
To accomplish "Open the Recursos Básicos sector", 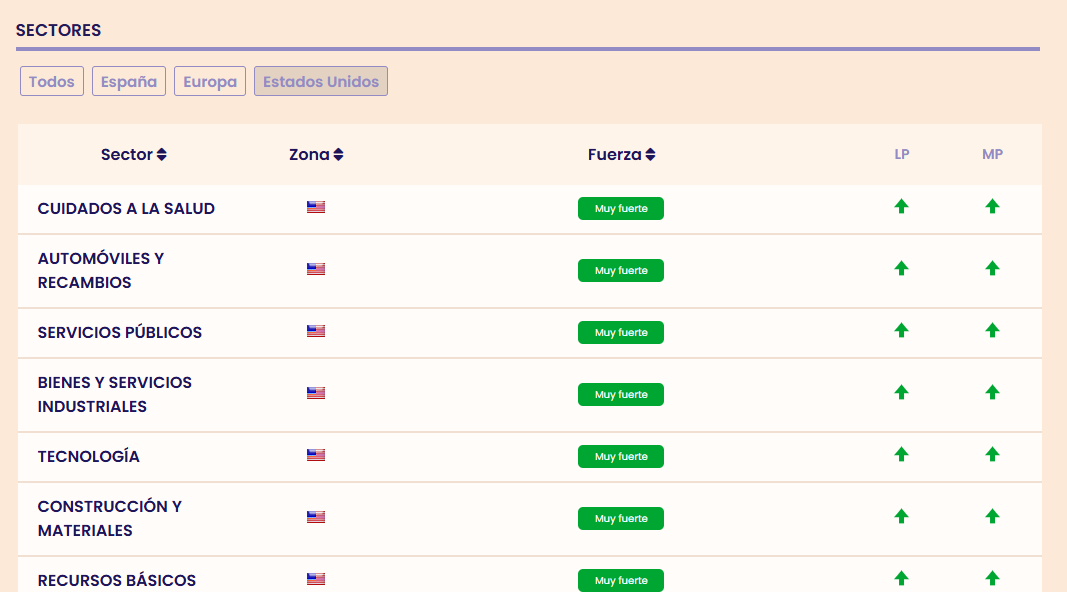I will (117, 580).
